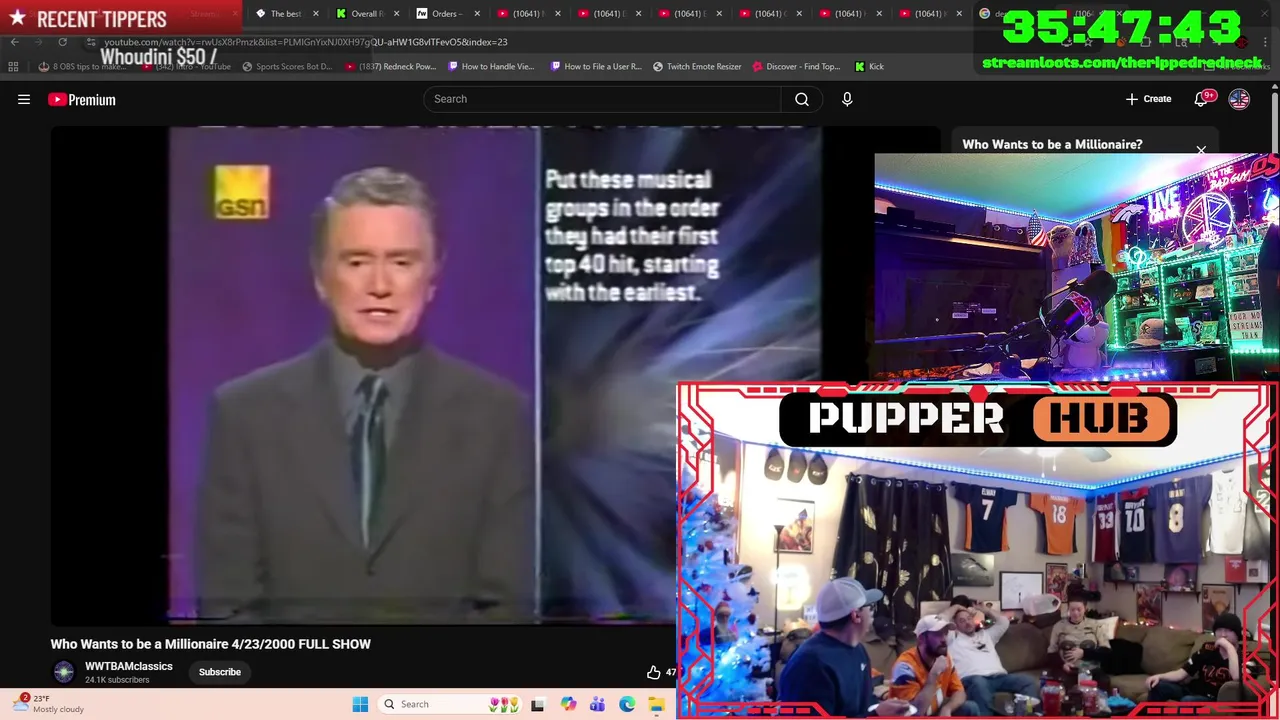The width and height of the screenshot is (1280, 720).
Task: Start voice search with the microphone icon
Action: pyautogui.click(x=847, y=99)
